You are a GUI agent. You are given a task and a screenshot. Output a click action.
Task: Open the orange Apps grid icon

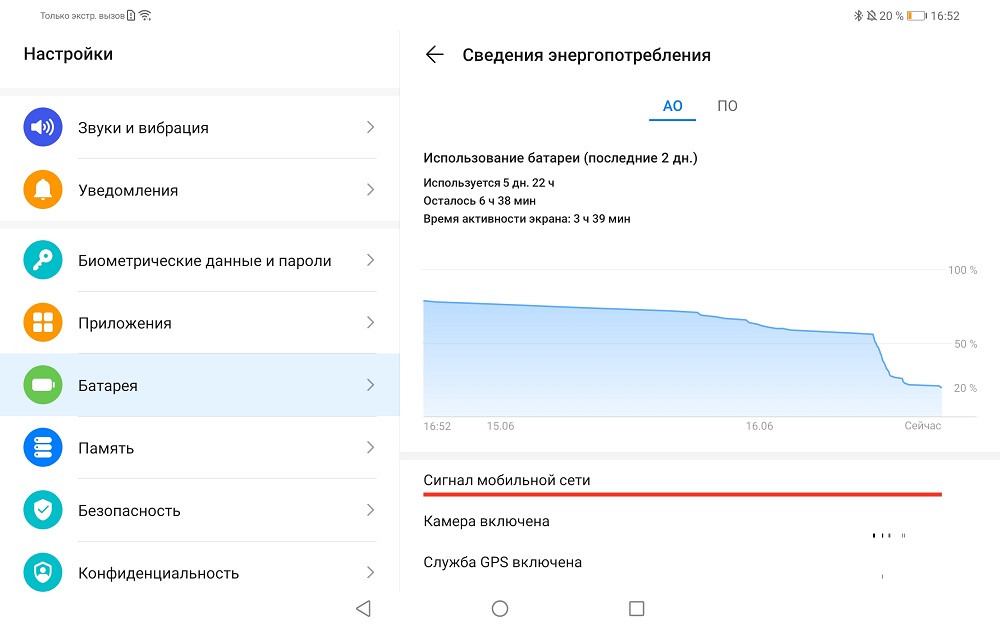[43, 322]
